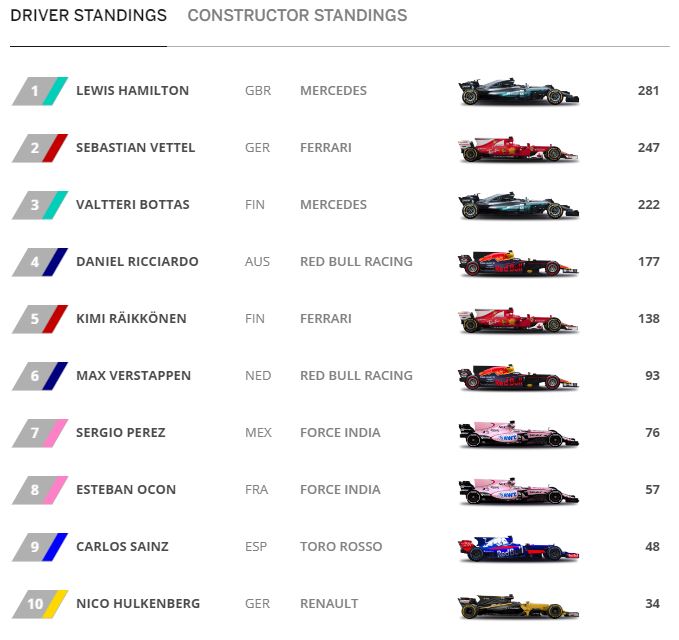Click the Toro Rosso team name
The width and height of the screenshot is (679, 640).
pos(338,547)
